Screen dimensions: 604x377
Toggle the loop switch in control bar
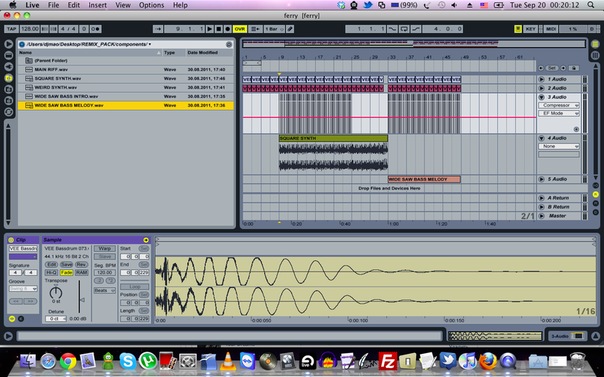pyautogui.click(x=404, y=29)
